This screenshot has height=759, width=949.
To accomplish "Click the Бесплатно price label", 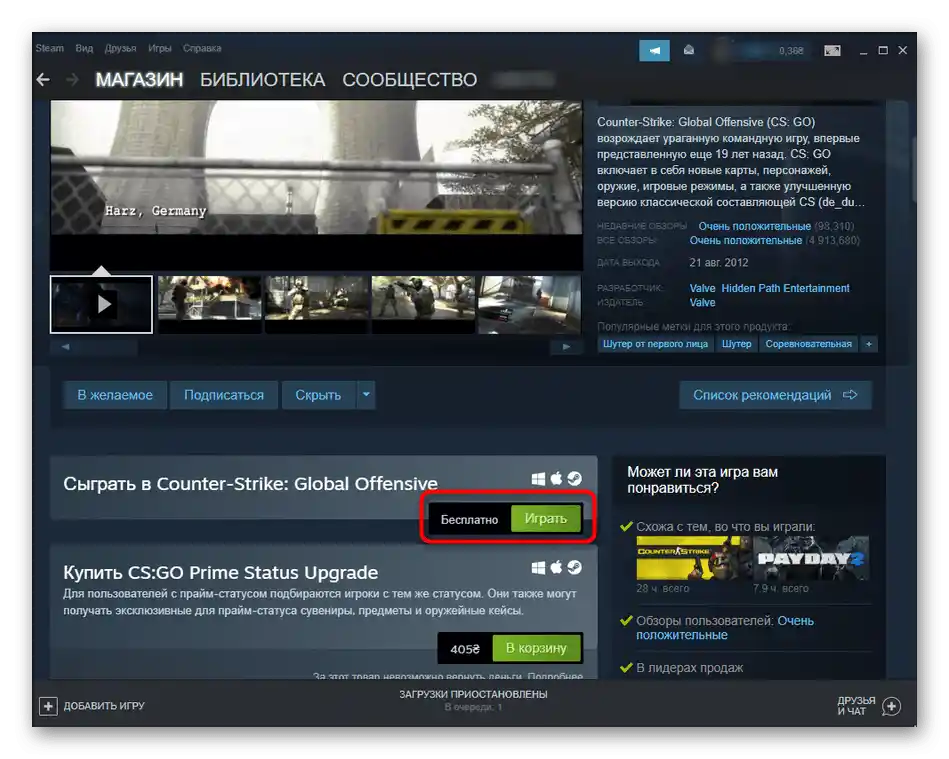I will point(470,519).
